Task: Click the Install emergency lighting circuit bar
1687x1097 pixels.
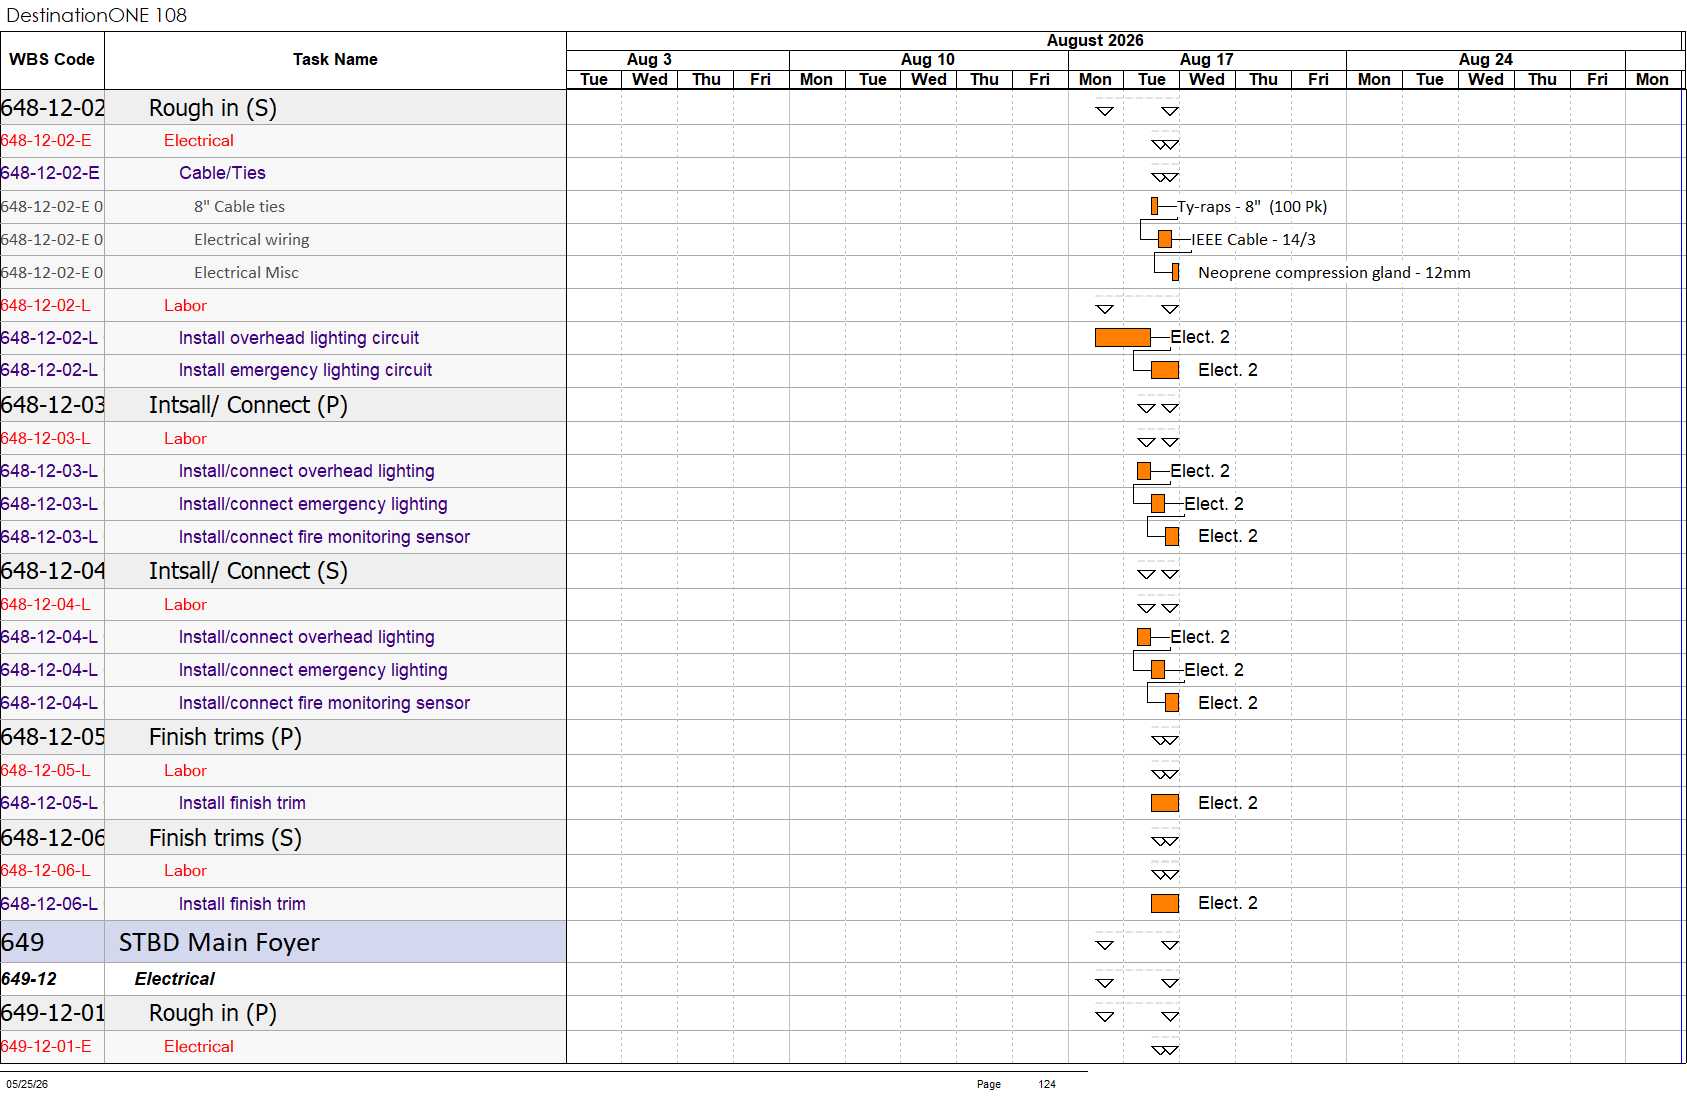Action: [x=1165, y=370]
